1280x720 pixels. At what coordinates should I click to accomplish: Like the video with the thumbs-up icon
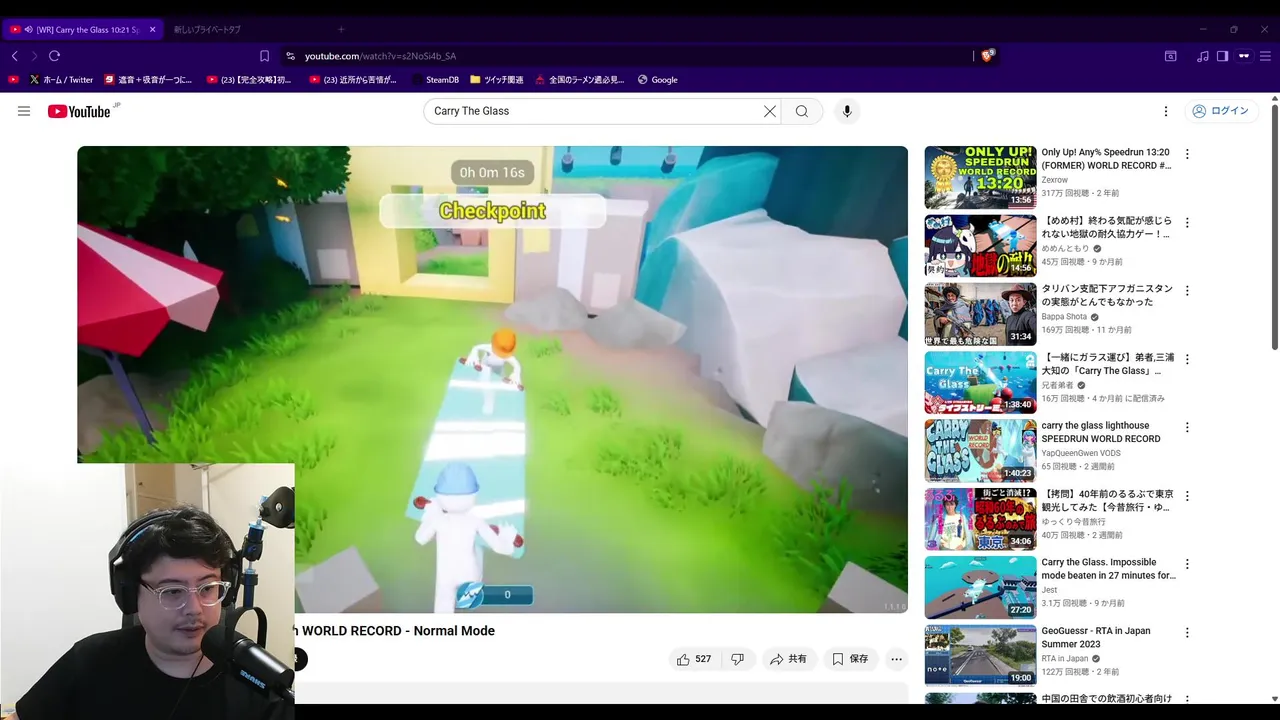point(694,659)
